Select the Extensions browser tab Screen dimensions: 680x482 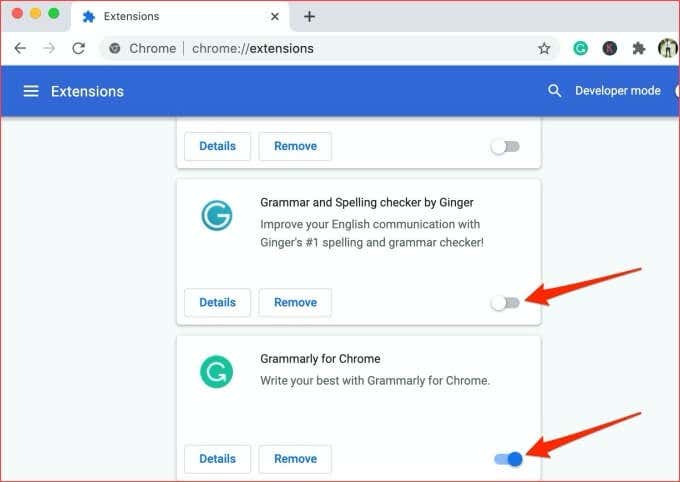pos(180,16)
